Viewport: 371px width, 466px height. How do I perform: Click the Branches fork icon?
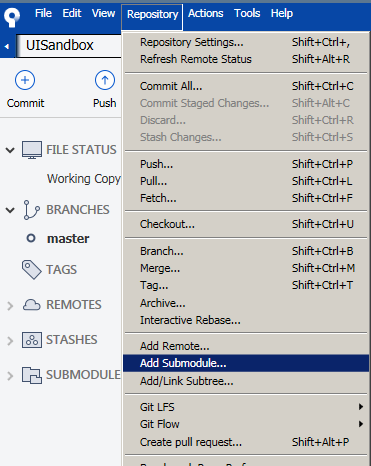click(31, 210)
